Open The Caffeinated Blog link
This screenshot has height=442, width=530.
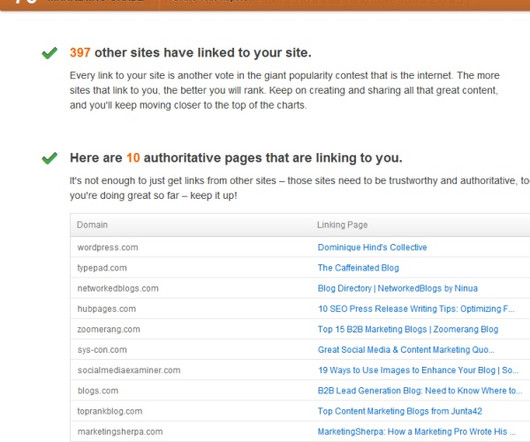tap(358, 268)
